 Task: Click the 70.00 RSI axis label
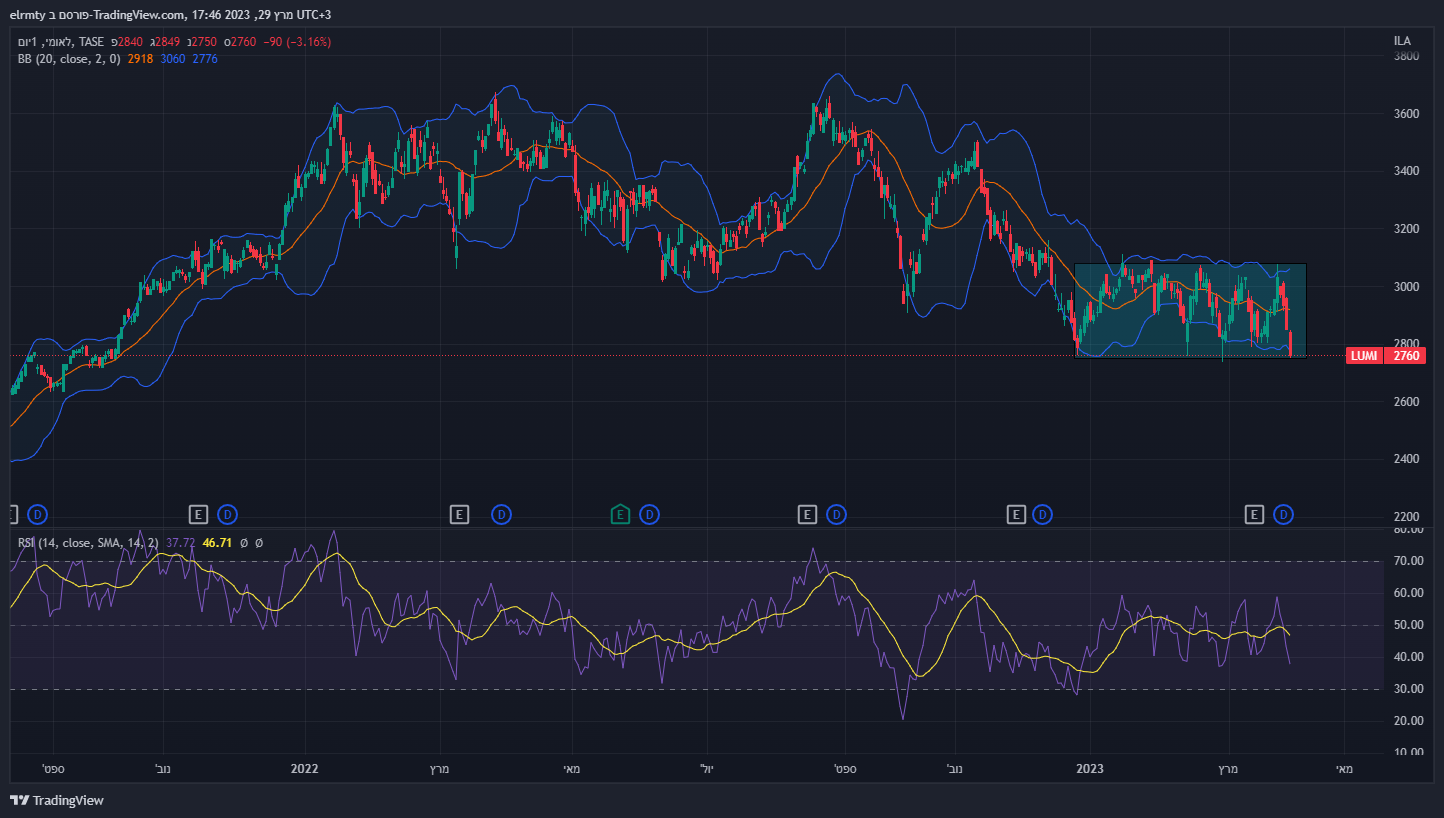pos(1408,561)
